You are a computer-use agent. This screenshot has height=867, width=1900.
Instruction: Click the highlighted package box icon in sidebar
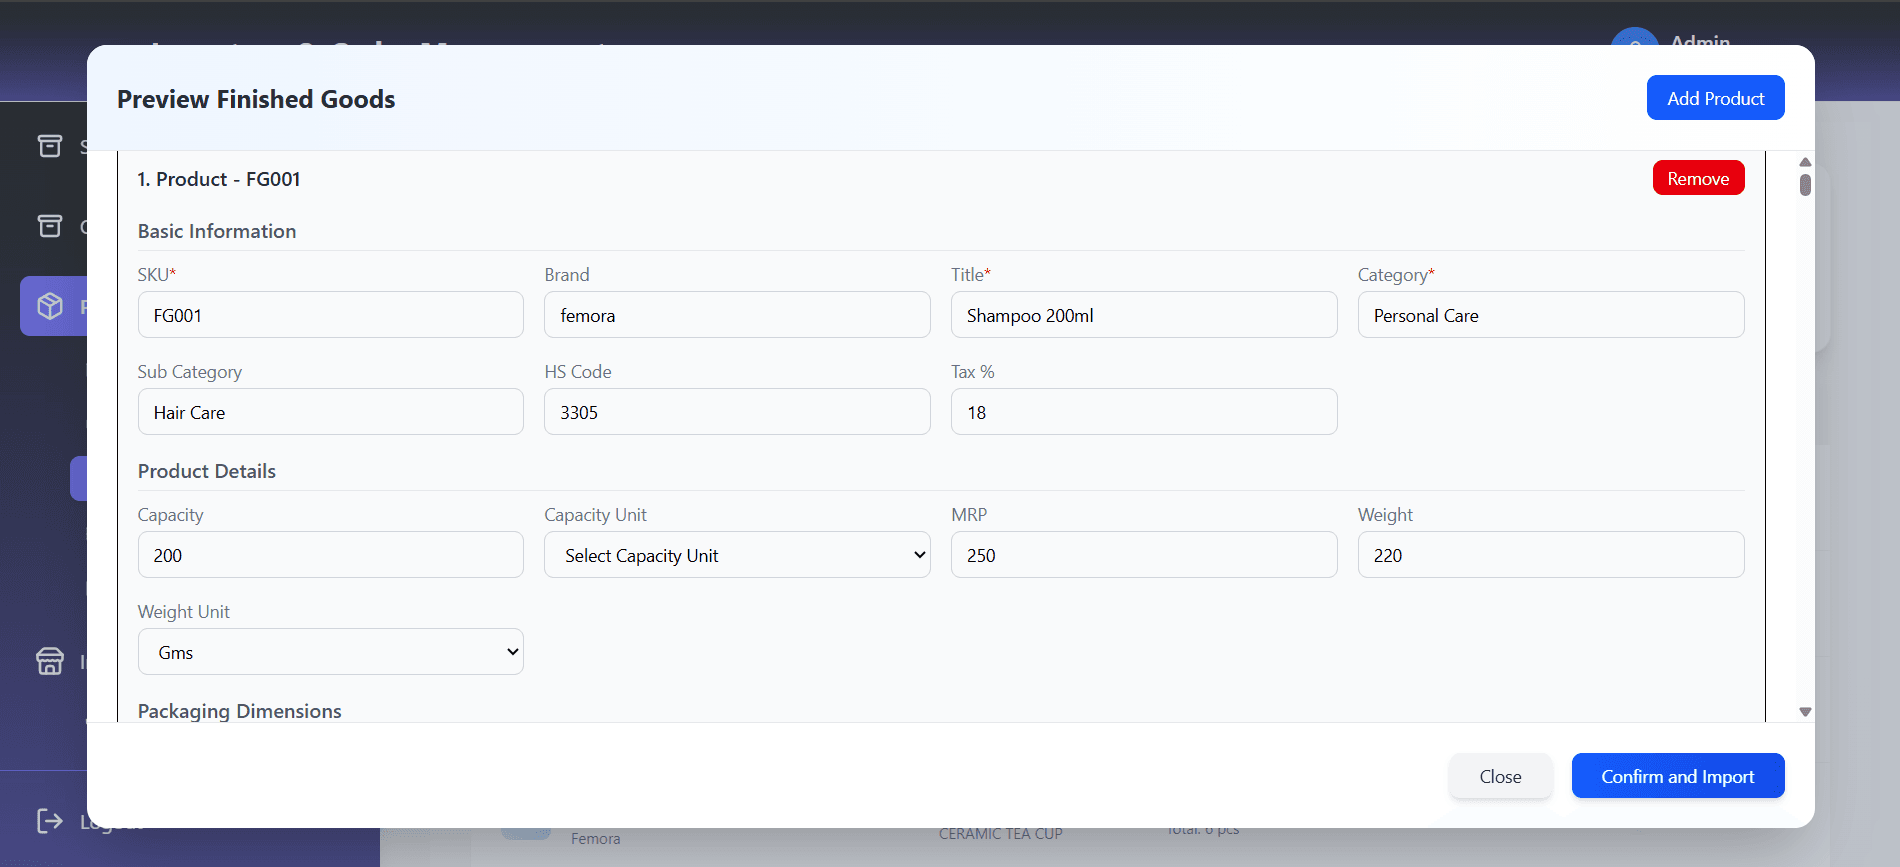coord(50,306)
